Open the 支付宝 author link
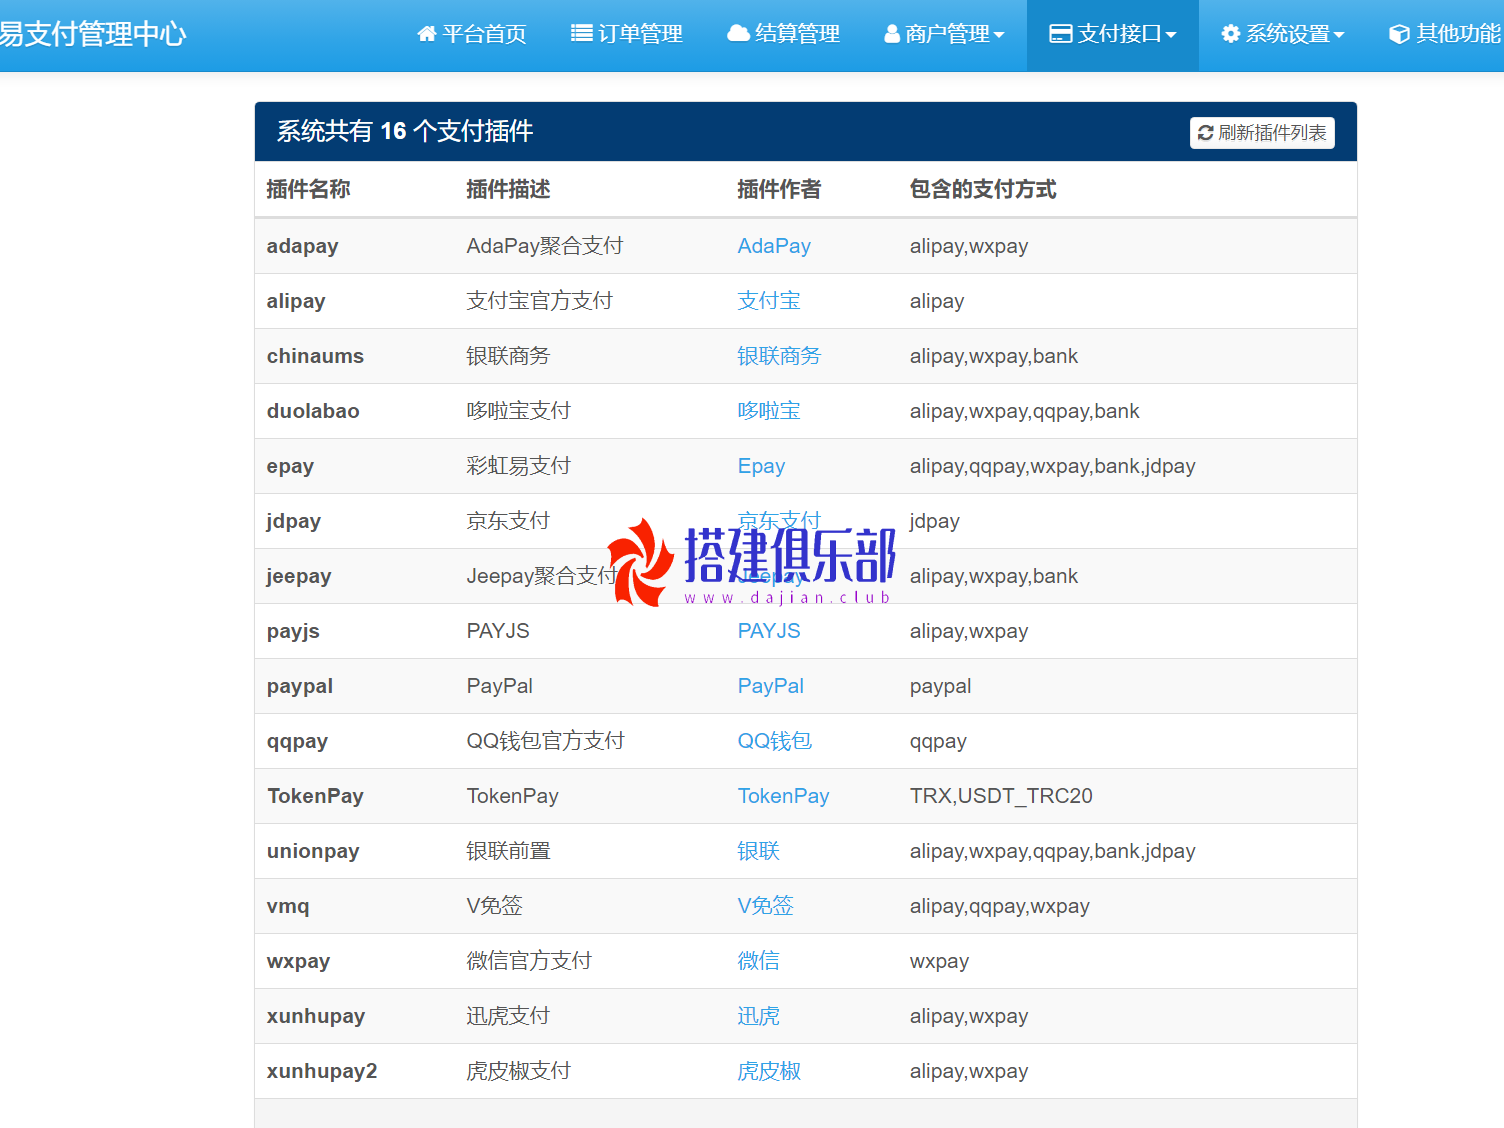This screenshot has height=1128, width=1504. click(769, 301)
